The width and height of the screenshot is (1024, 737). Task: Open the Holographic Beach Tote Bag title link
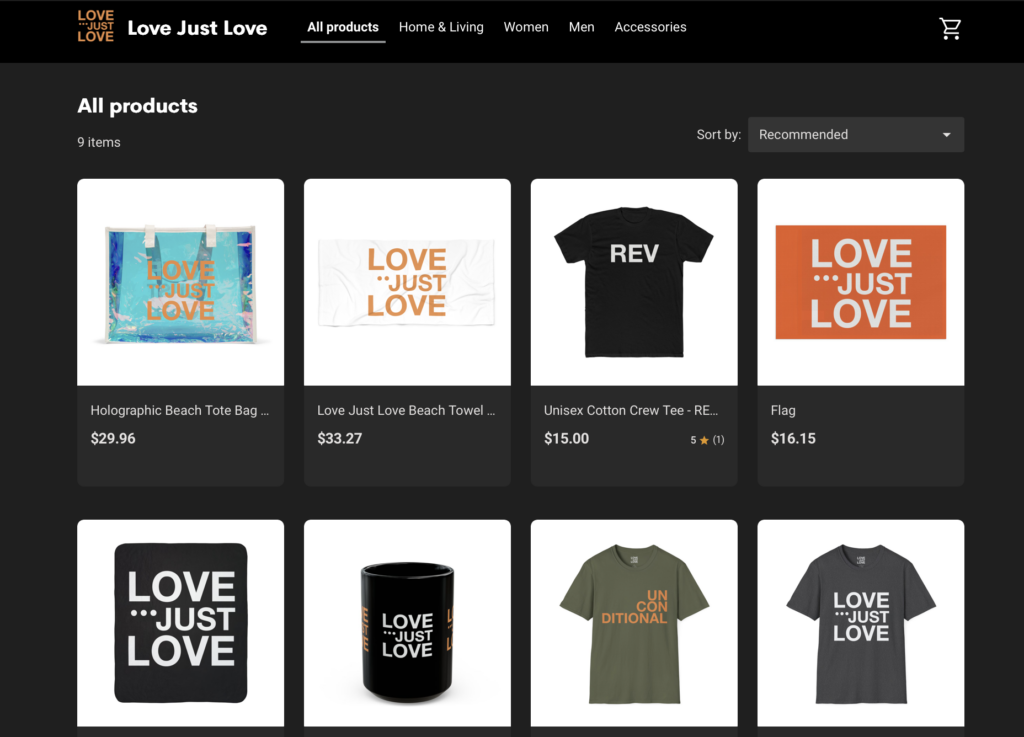180,410
